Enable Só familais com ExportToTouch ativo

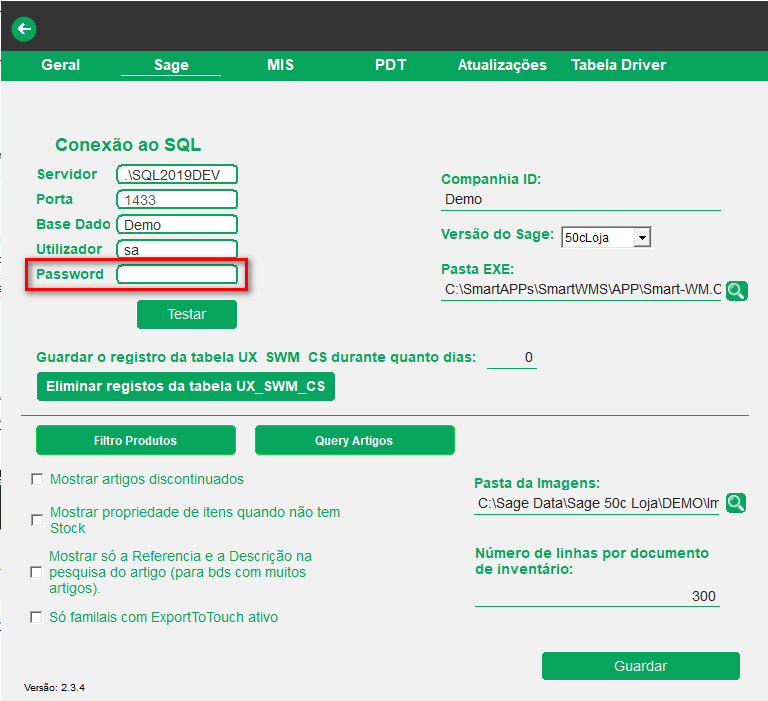pos(36,617)
